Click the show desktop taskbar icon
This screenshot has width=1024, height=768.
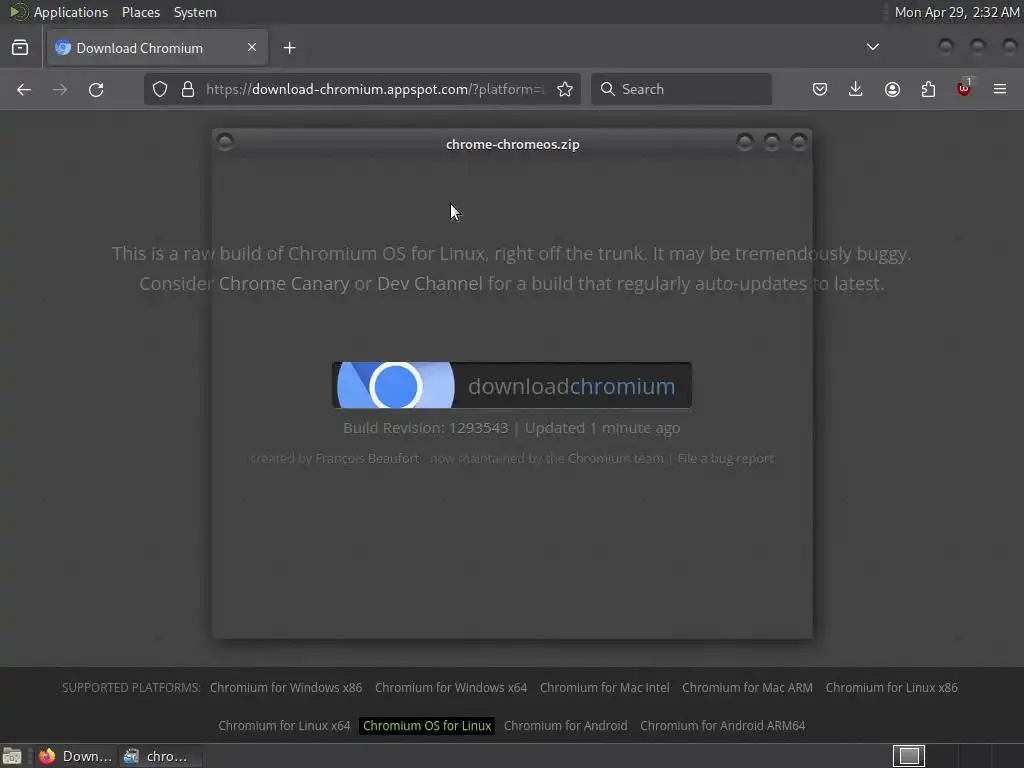[12, 756]
